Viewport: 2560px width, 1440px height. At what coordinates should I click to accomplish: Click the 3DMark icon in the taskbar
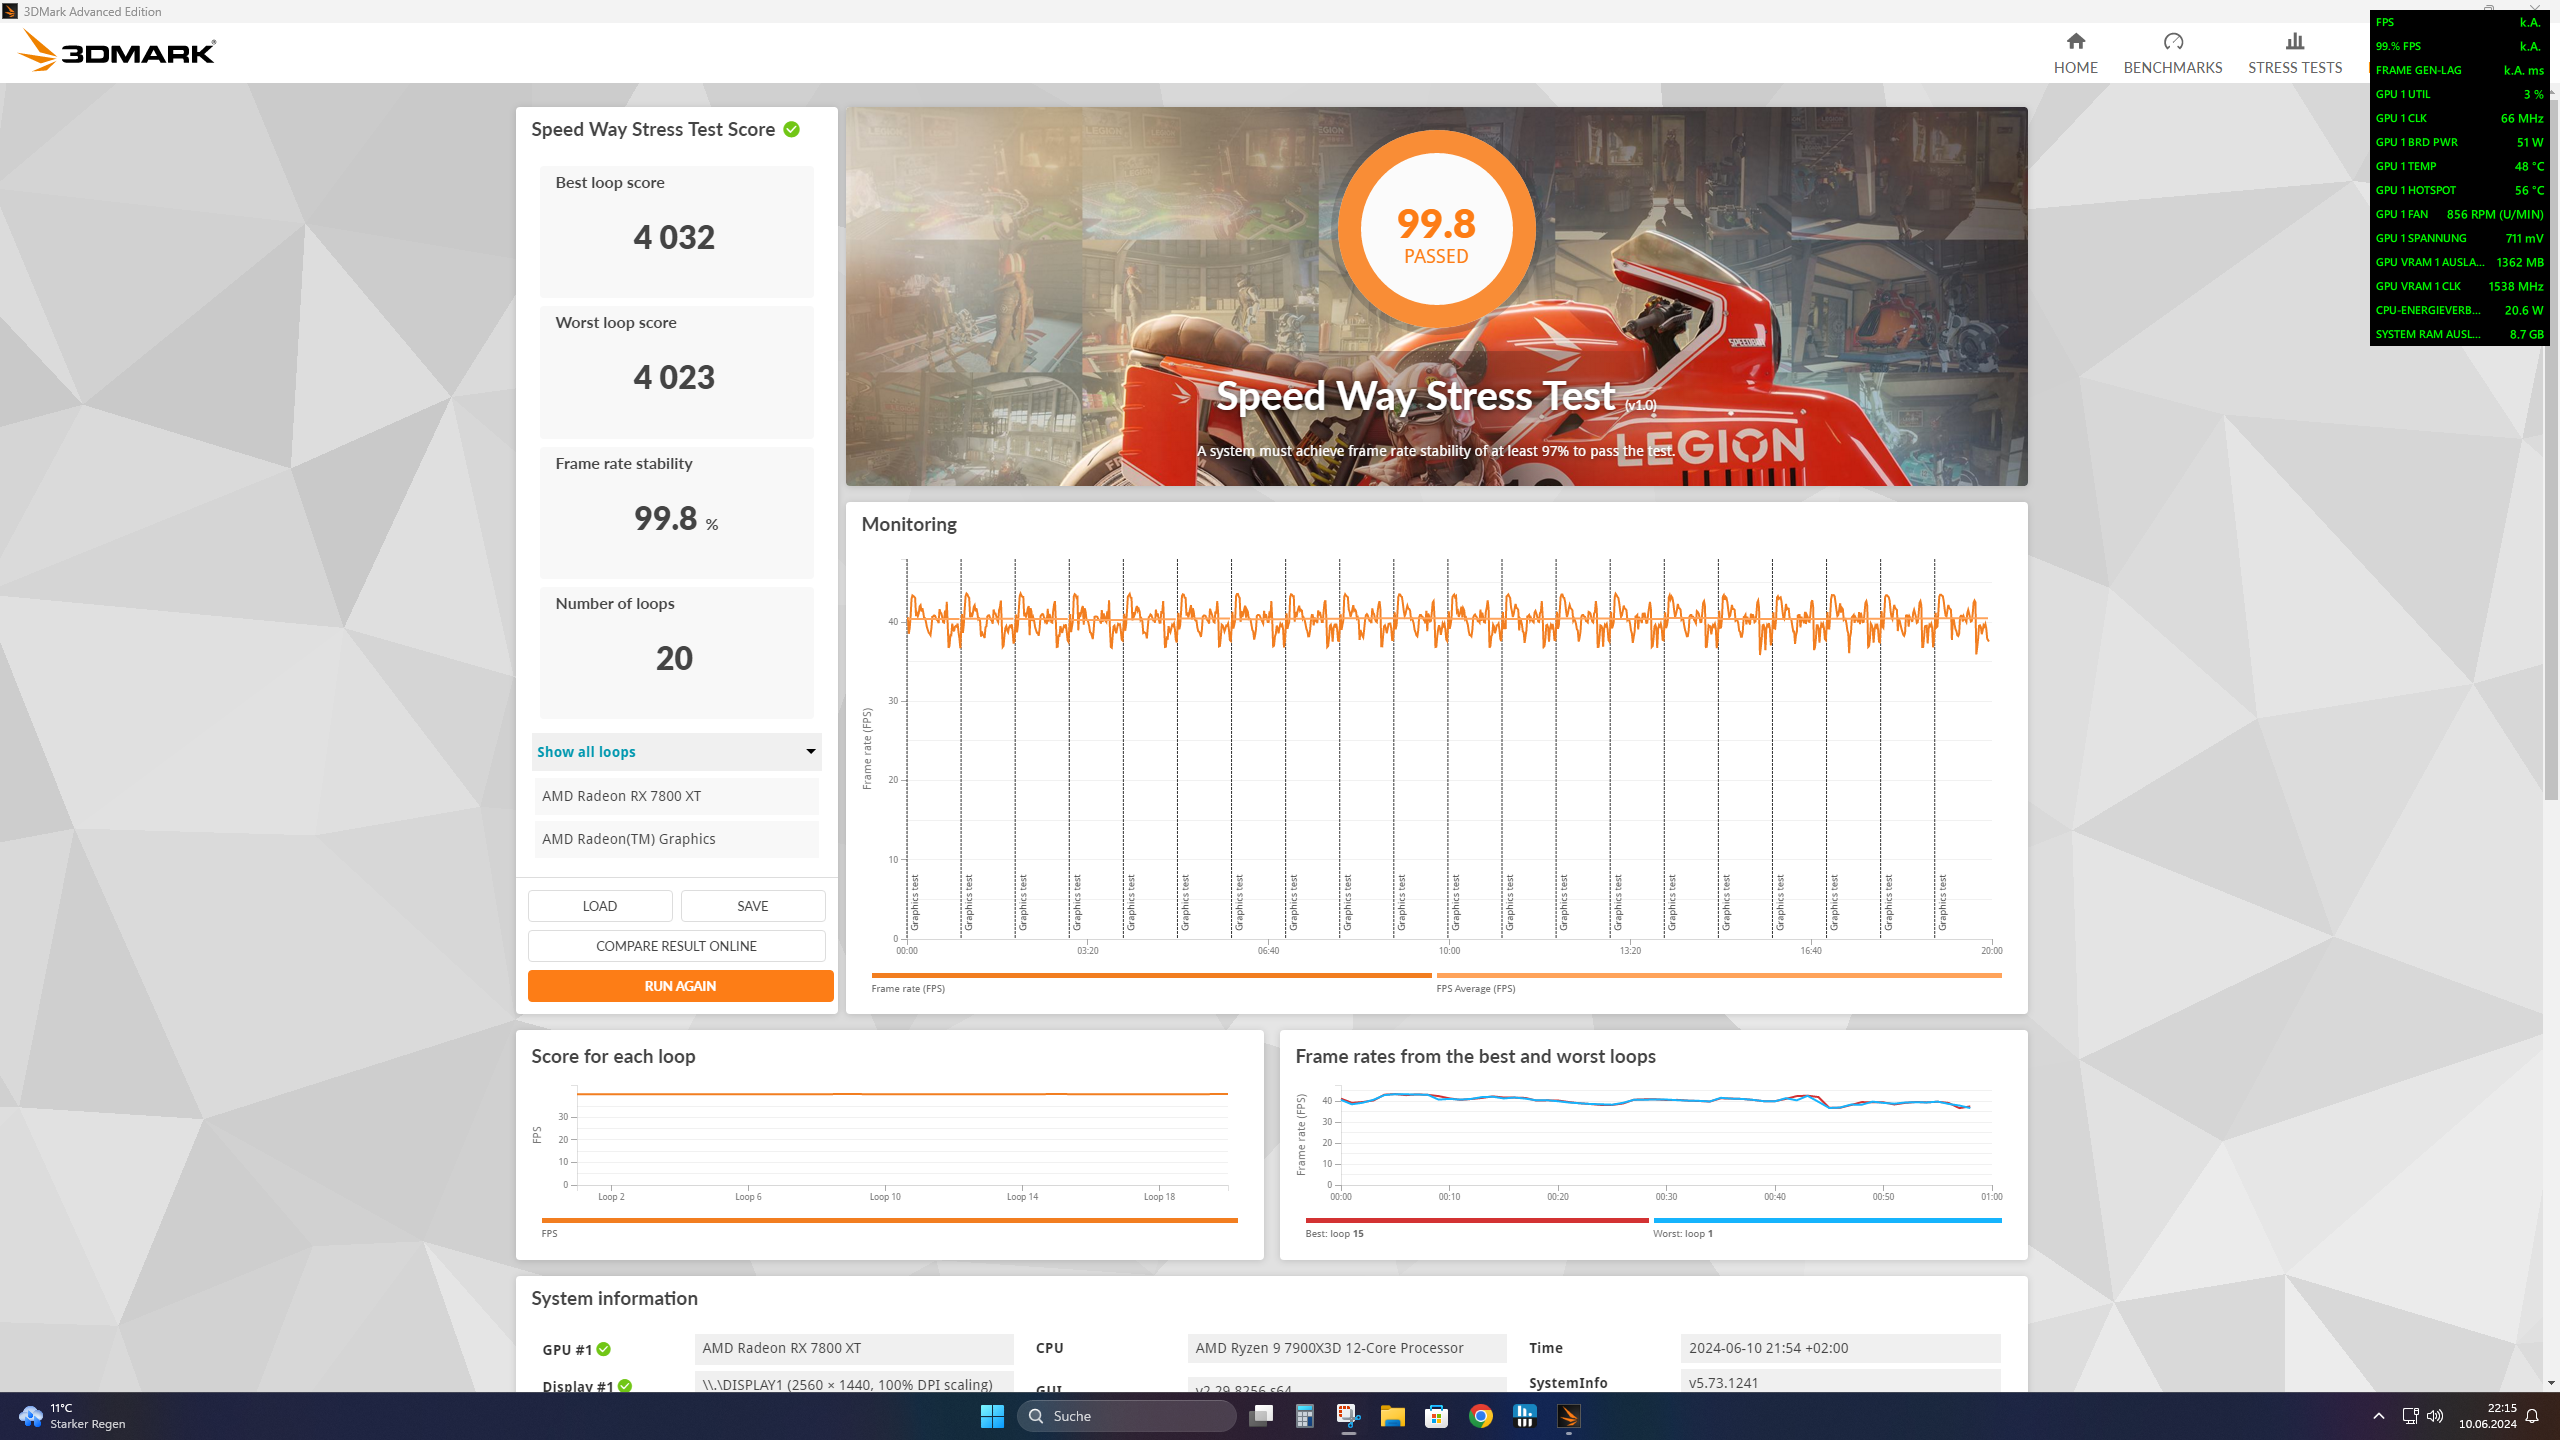1569,1416
